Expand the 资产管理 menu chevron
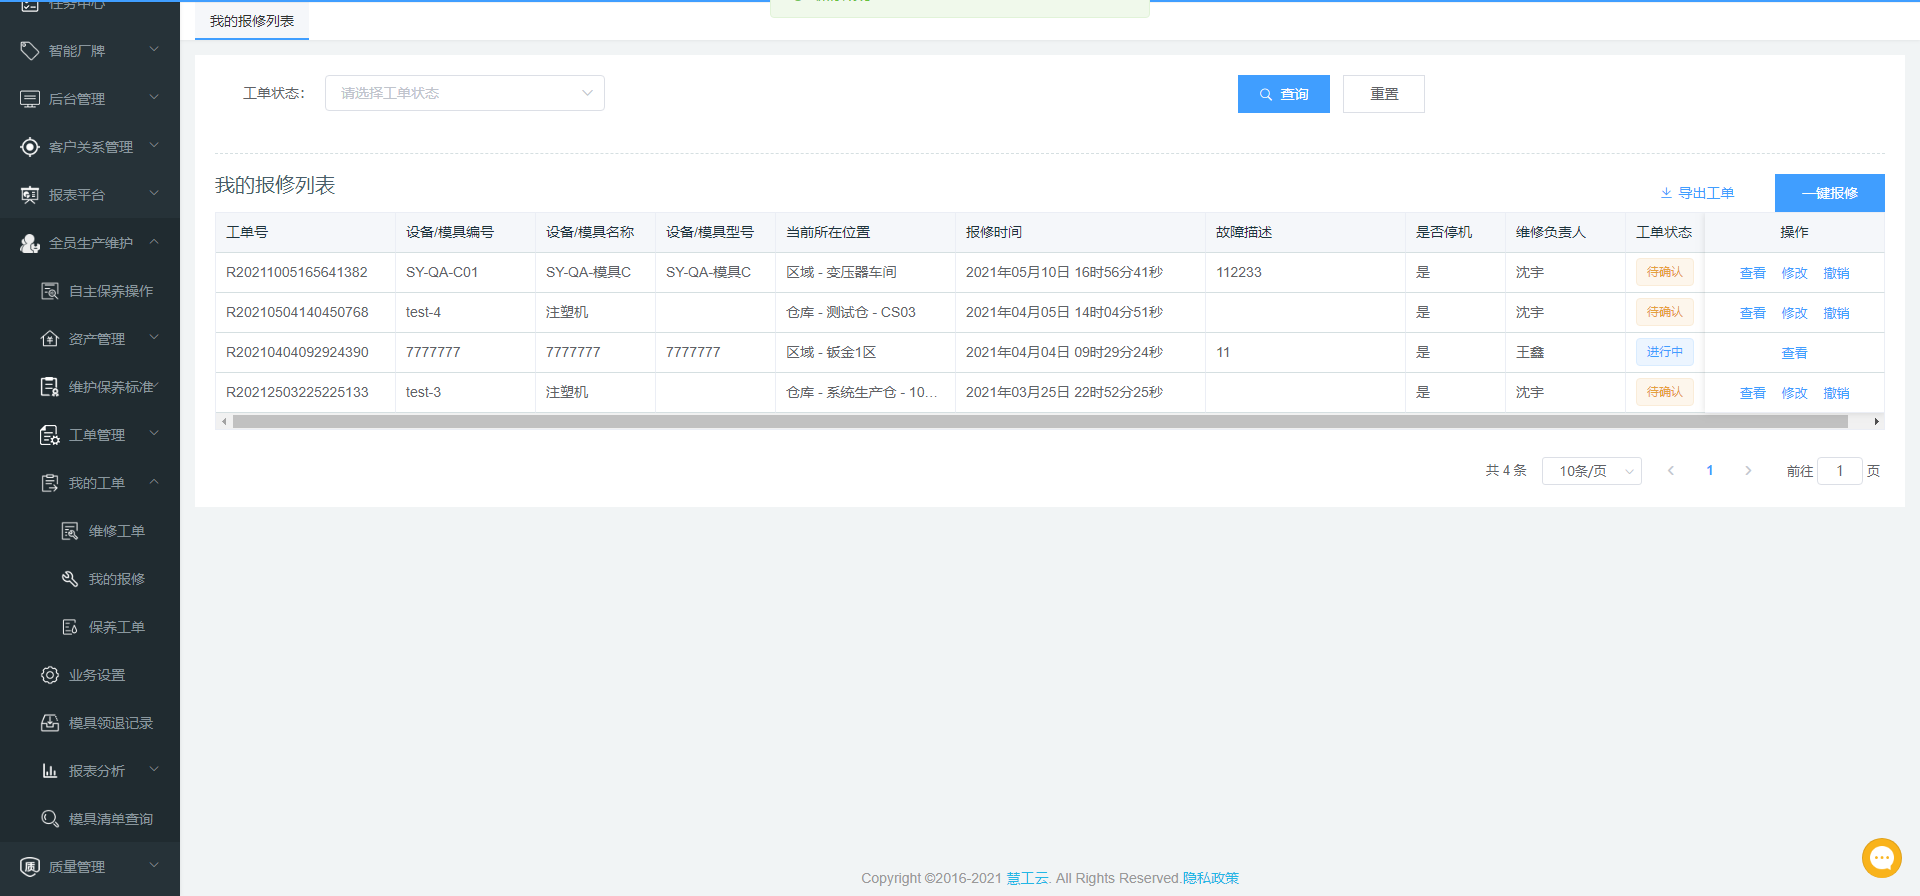This screenshot has width=1920, height=896. point(154,338)
